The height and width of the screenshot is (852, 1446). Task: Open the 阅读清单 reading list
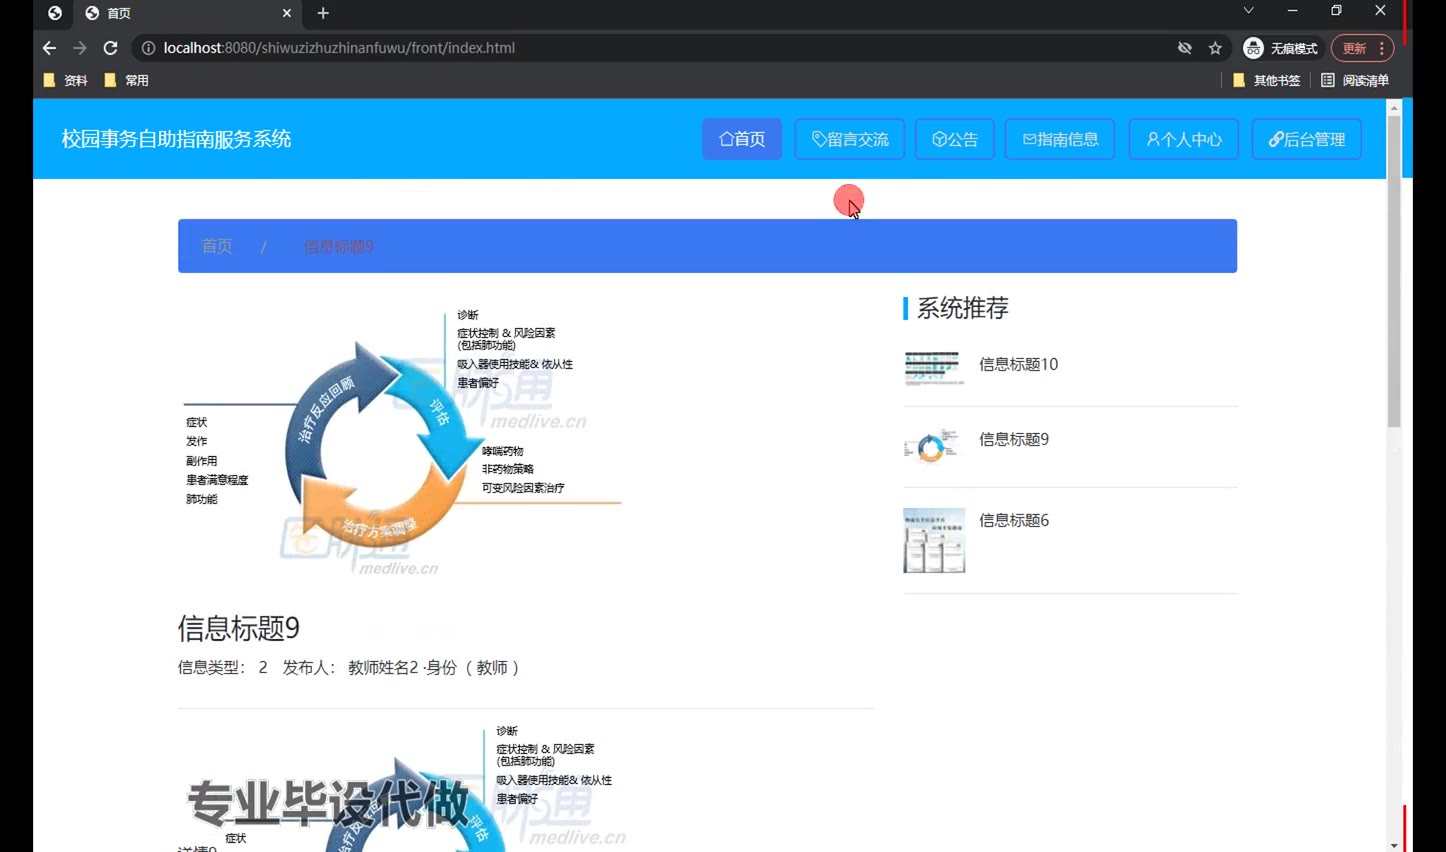pyautogui.click(x=1355, y=80)
